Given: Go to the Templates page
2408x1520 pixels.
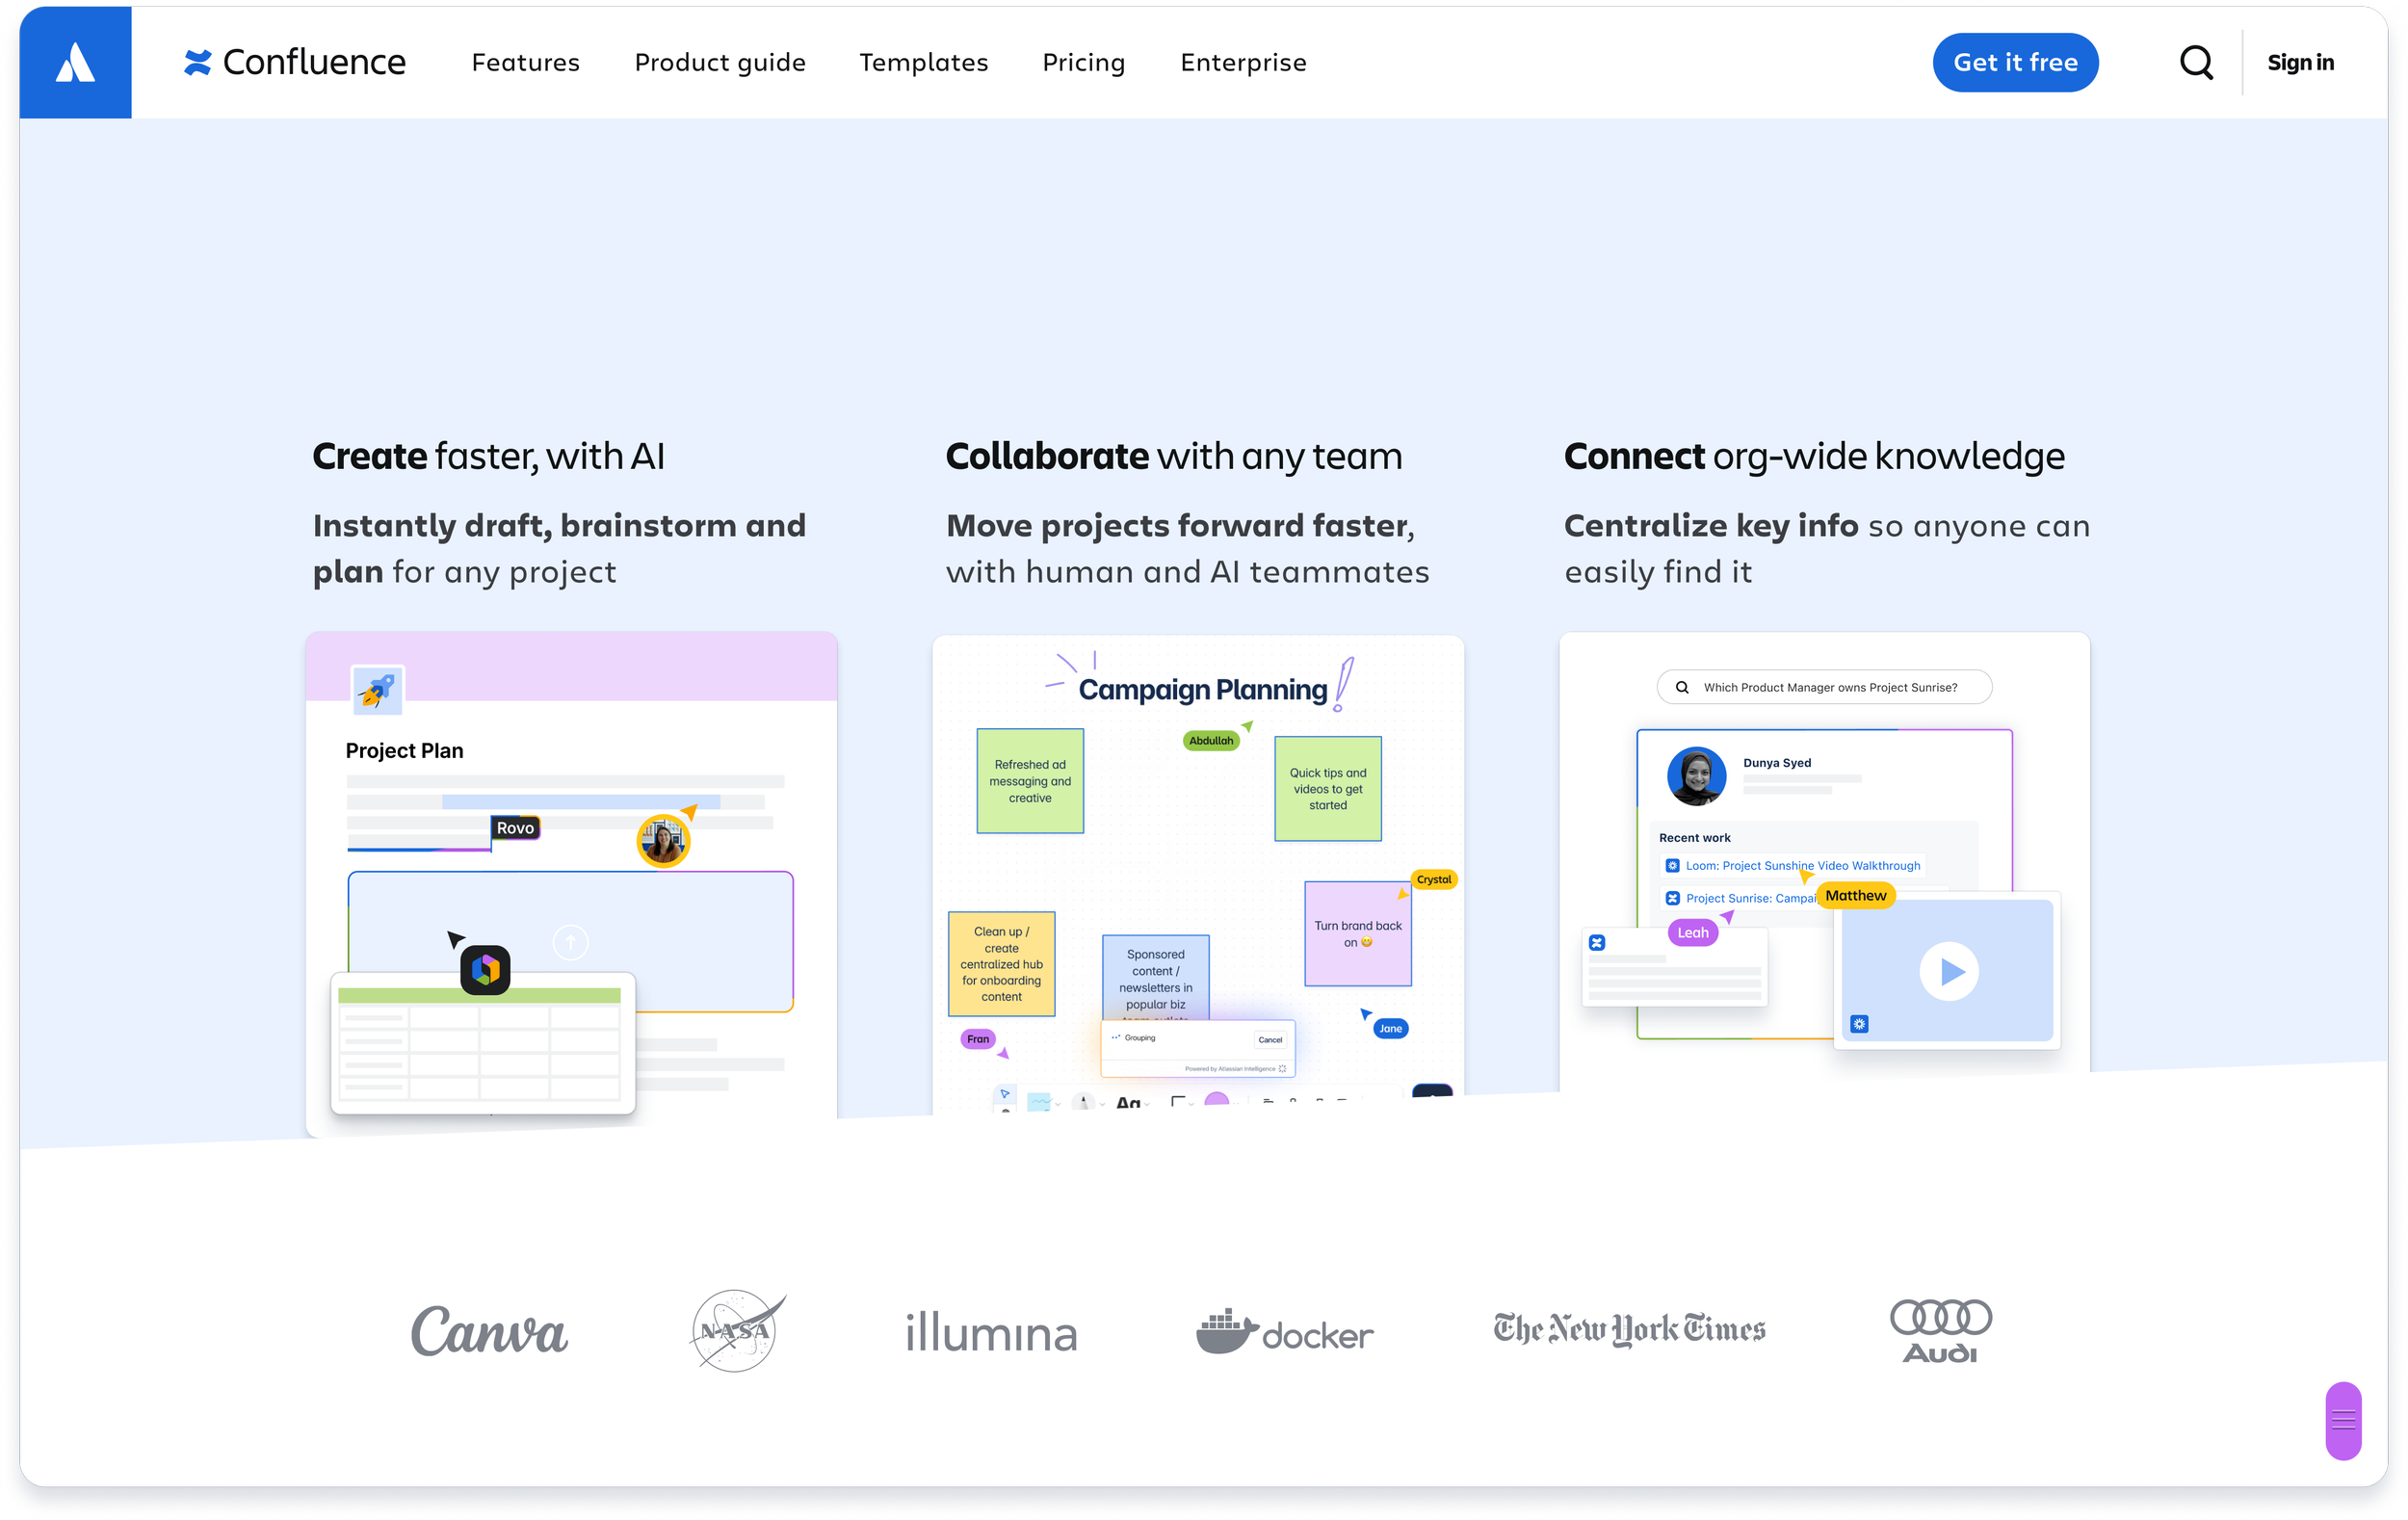Looking at the screenshot, I should pos(923,62).
